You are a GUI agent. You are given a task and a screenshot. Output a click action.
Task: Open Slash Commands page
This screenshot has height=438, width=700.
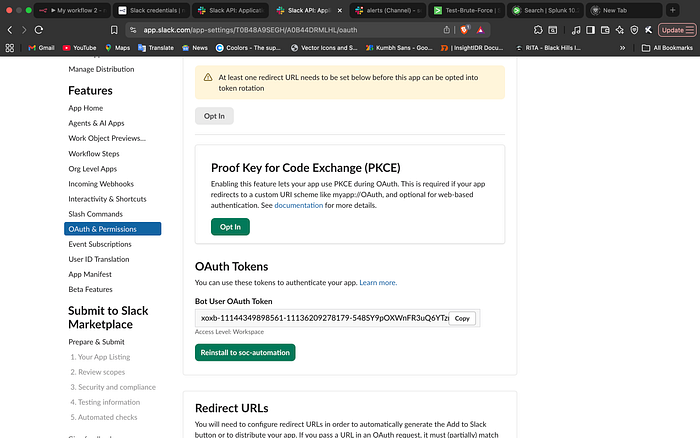pos(96,214)
